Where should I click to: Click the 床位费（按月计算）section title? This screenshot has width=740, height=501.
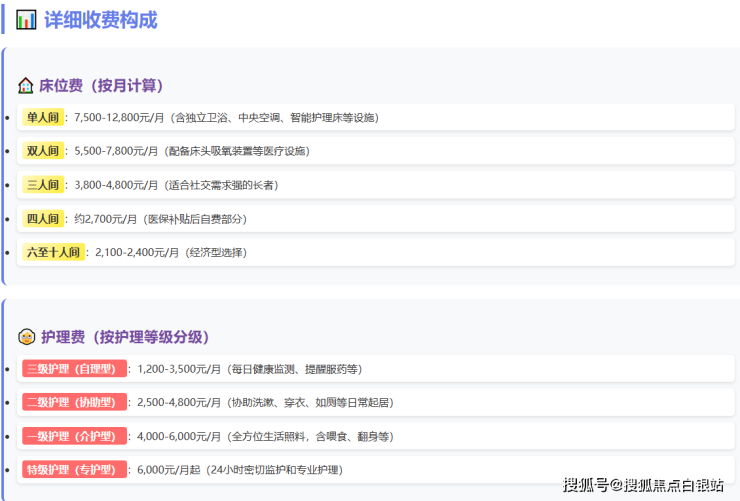(101, 86)
